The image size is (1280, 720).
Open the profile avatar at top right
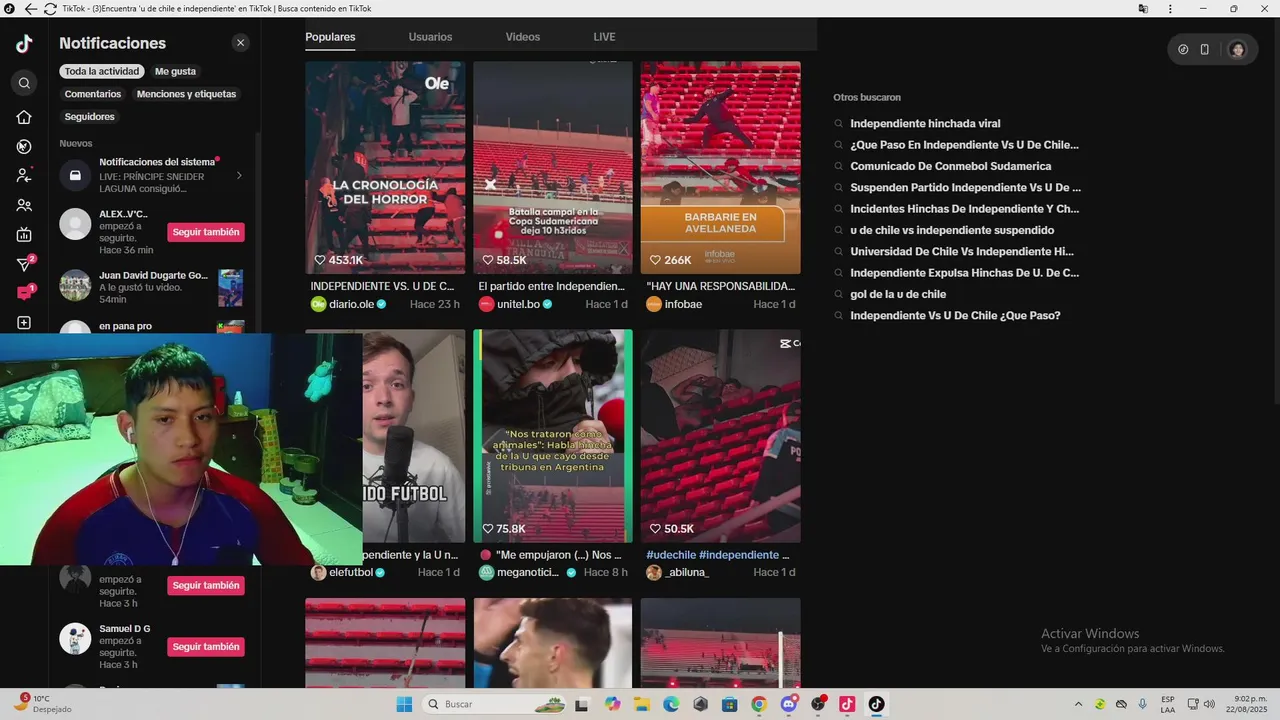point(1237,49)
